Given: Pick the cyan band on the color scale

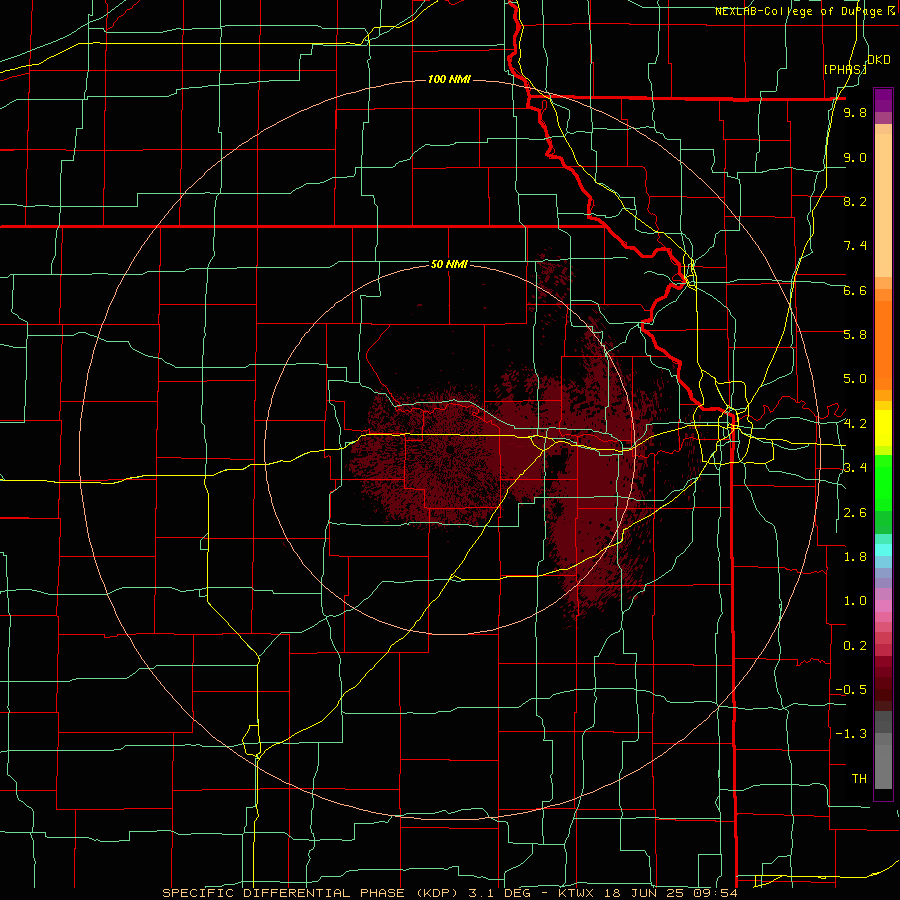Looking at the screenshot, I should (883, 550).
